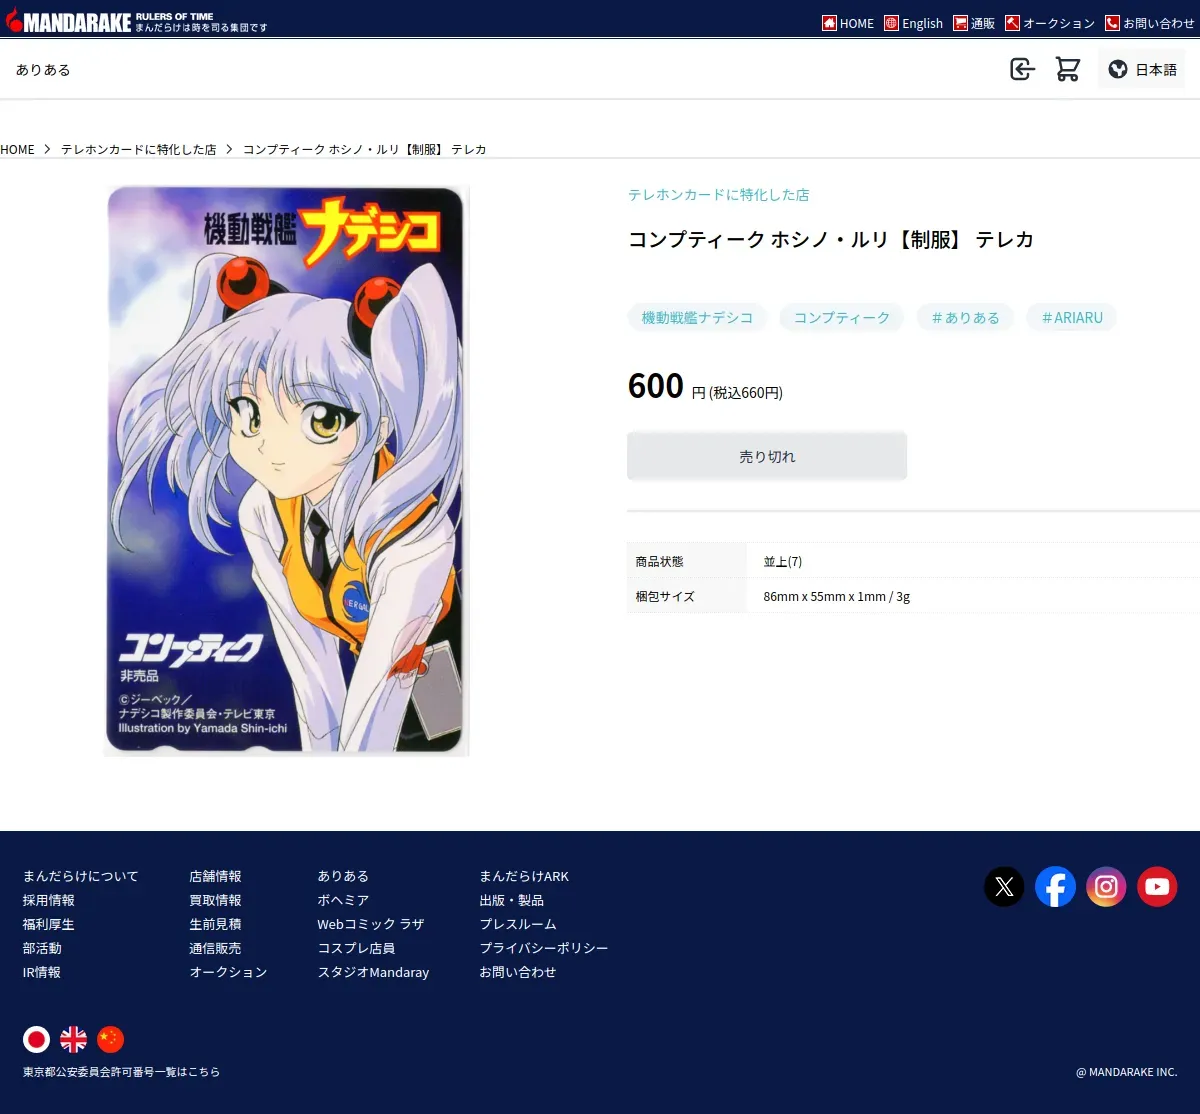1200x1114 pixels.
Task: Click テレホンカードに特化した店 breadcrumb link
Action: click(139, 149)
